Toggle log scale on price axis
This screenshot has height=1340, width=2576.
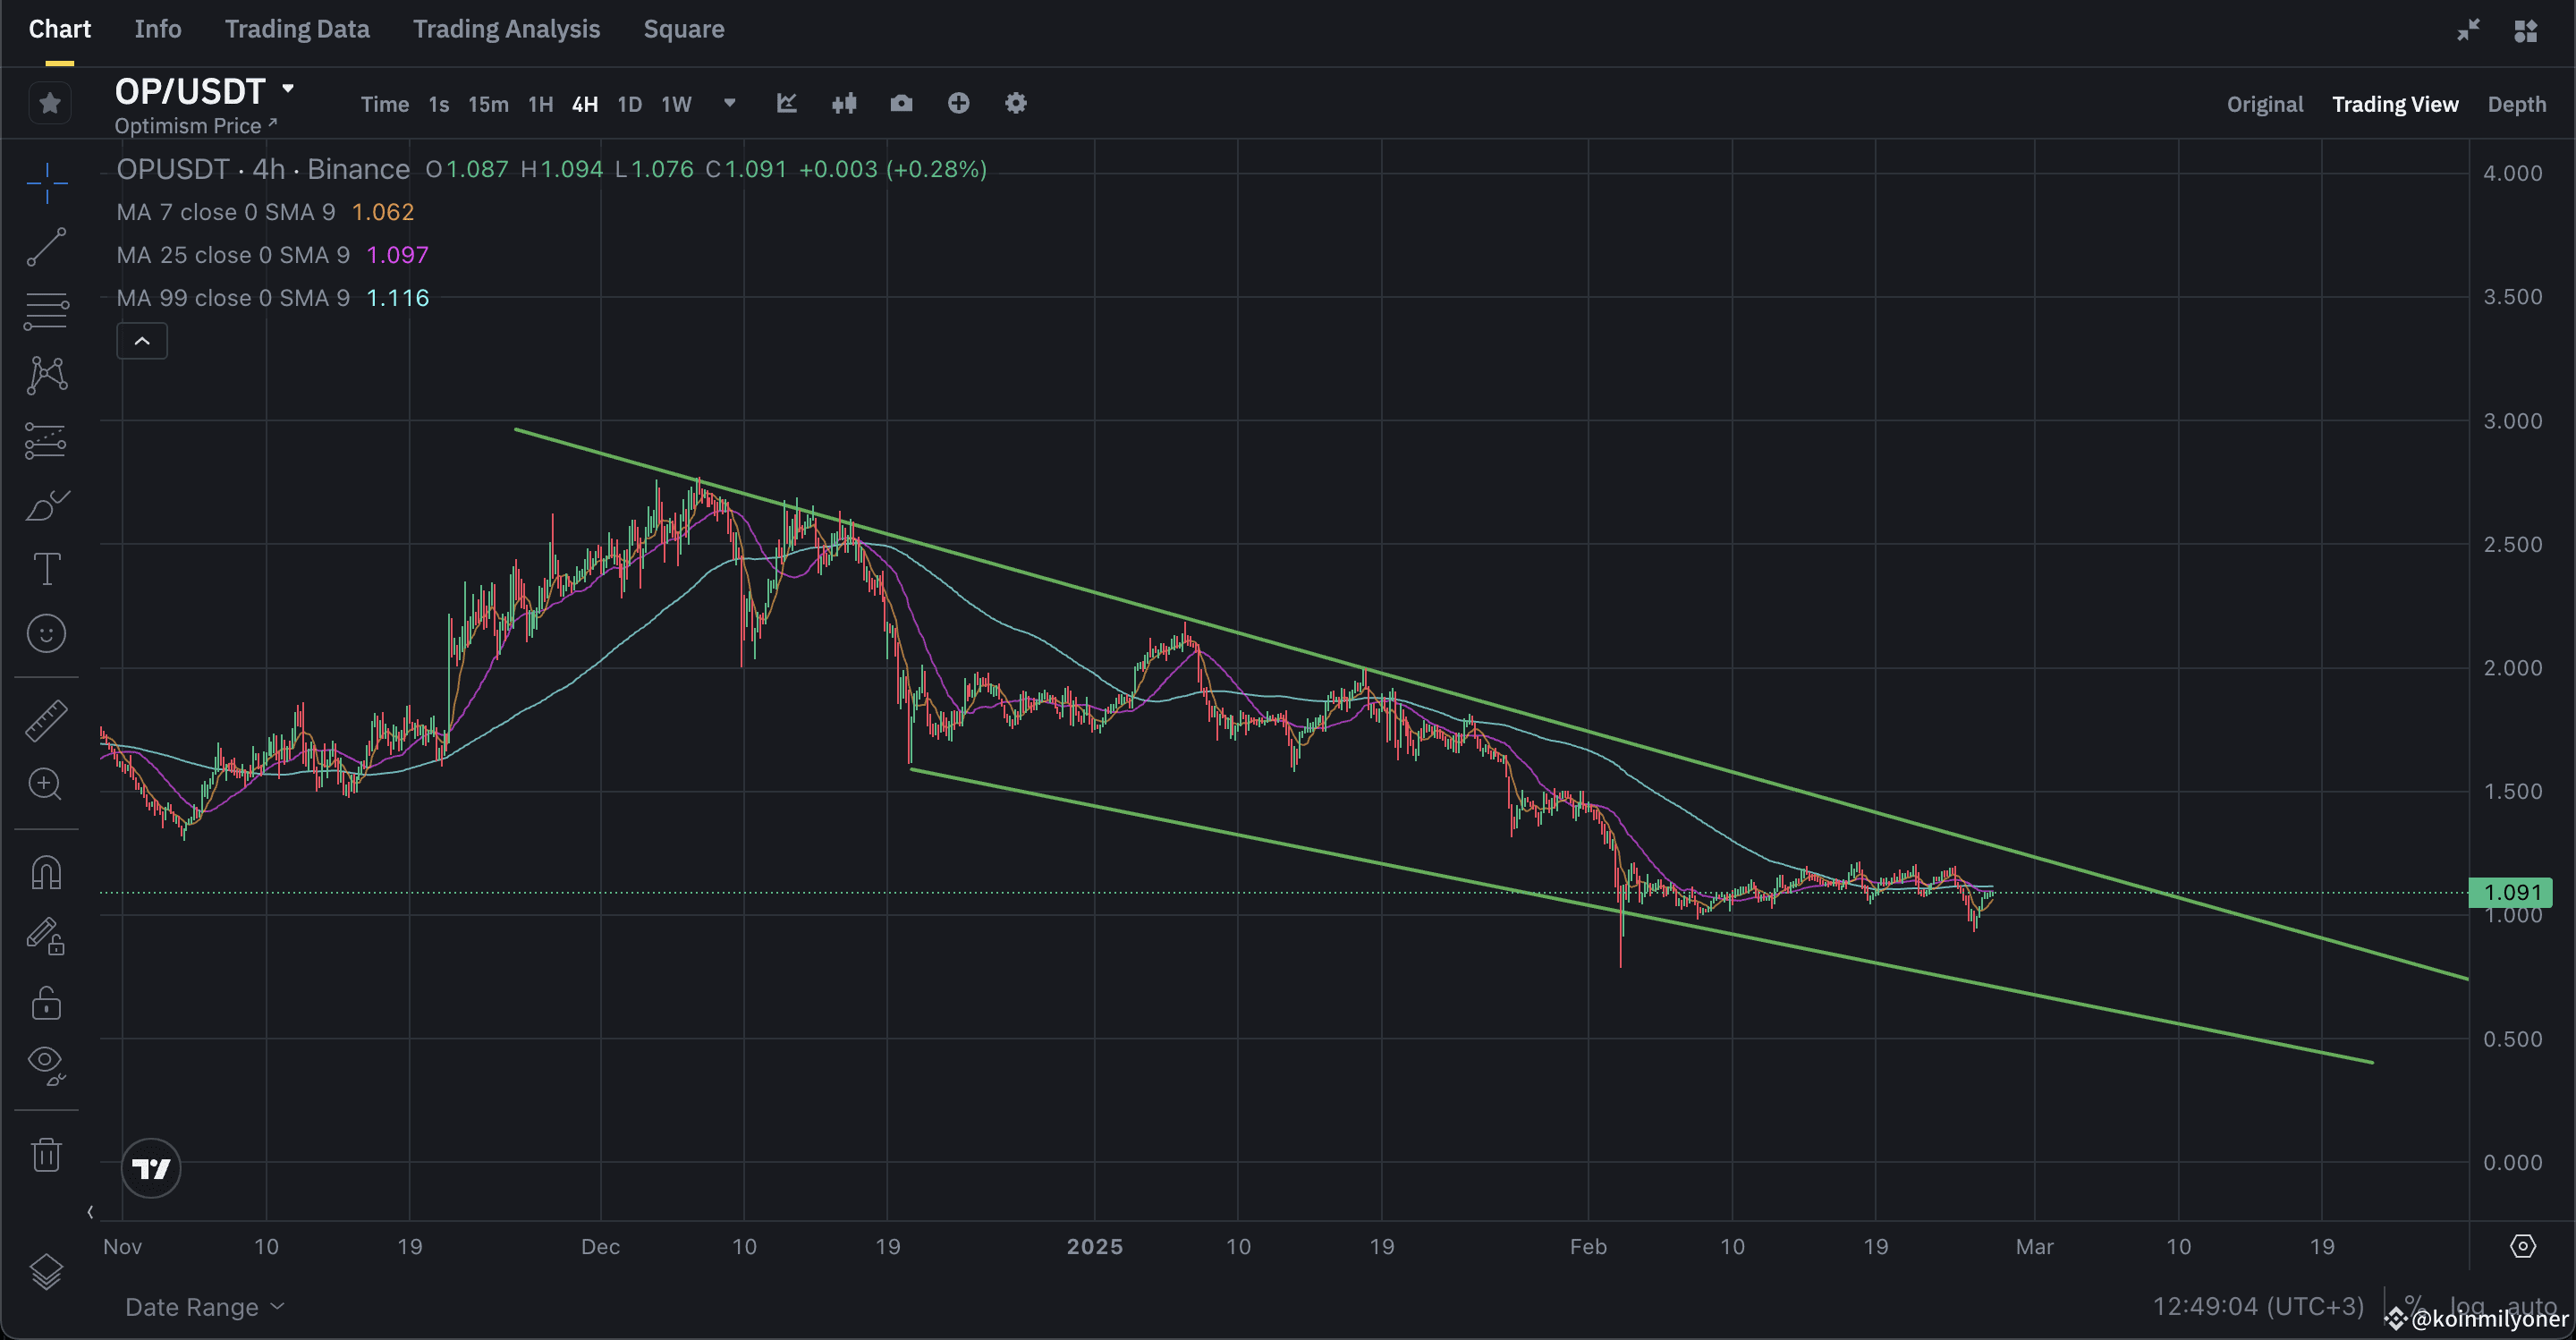coord(2467,1305)
